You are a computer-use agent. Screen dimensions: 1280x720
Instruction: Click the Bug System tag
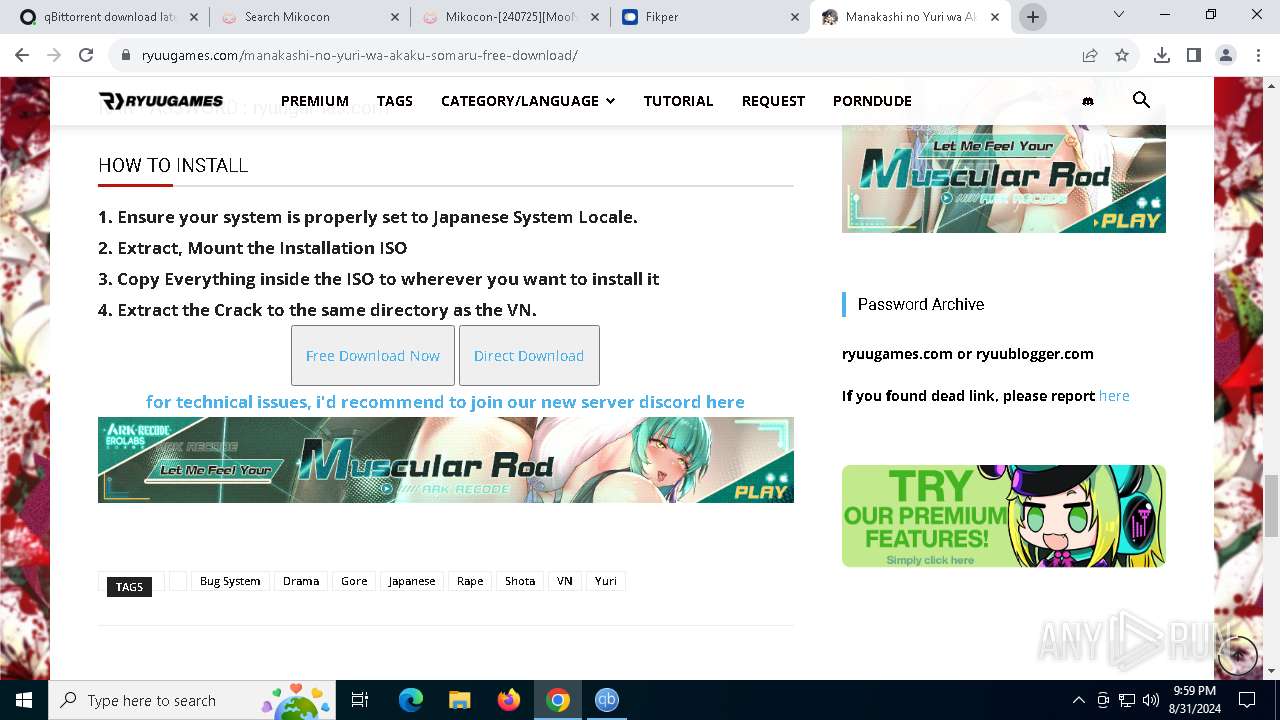(x=230, y=581)
